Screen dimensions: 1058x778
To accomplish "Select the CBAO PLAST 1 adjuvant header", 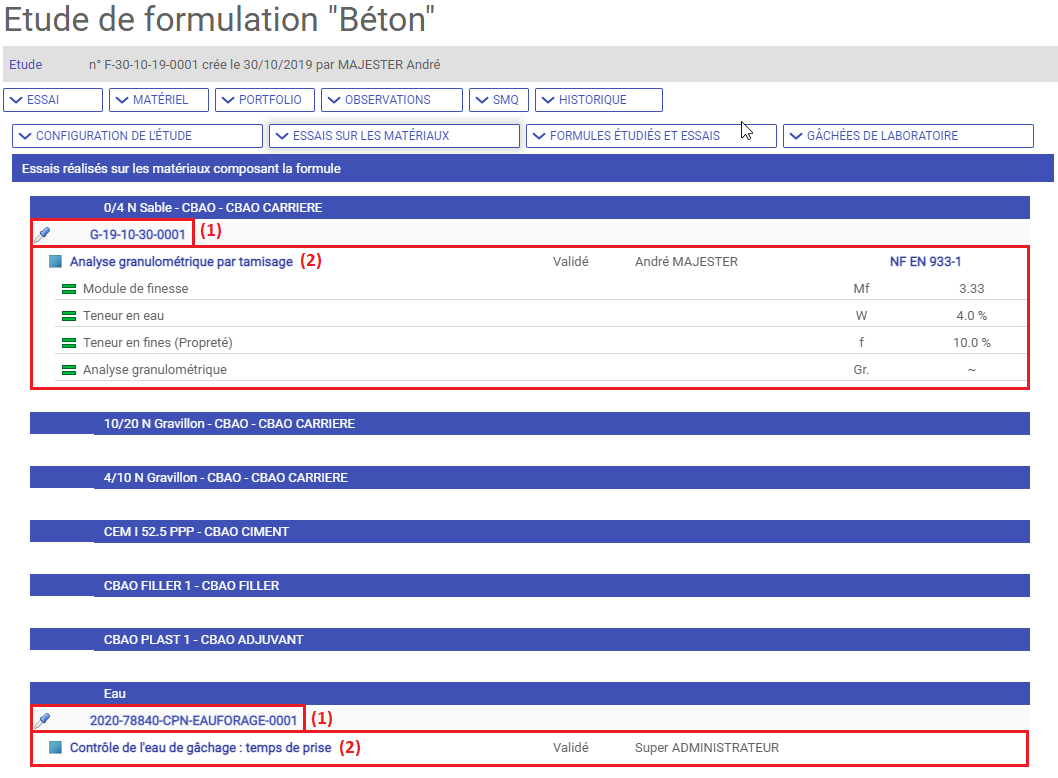I will 530,639.
